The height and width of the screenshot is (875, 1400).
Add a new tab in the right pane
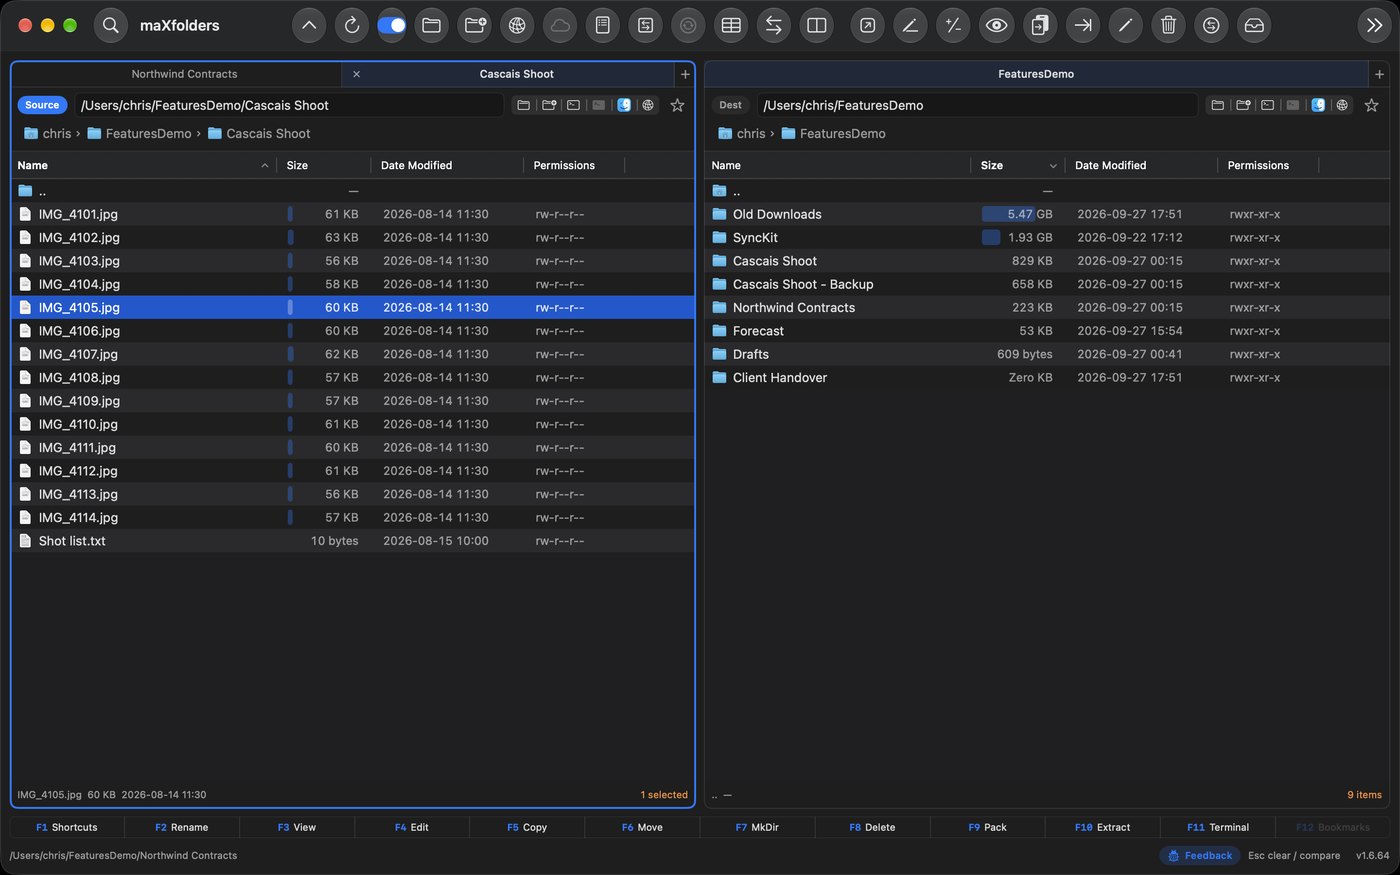click(x=1379, y=74)
